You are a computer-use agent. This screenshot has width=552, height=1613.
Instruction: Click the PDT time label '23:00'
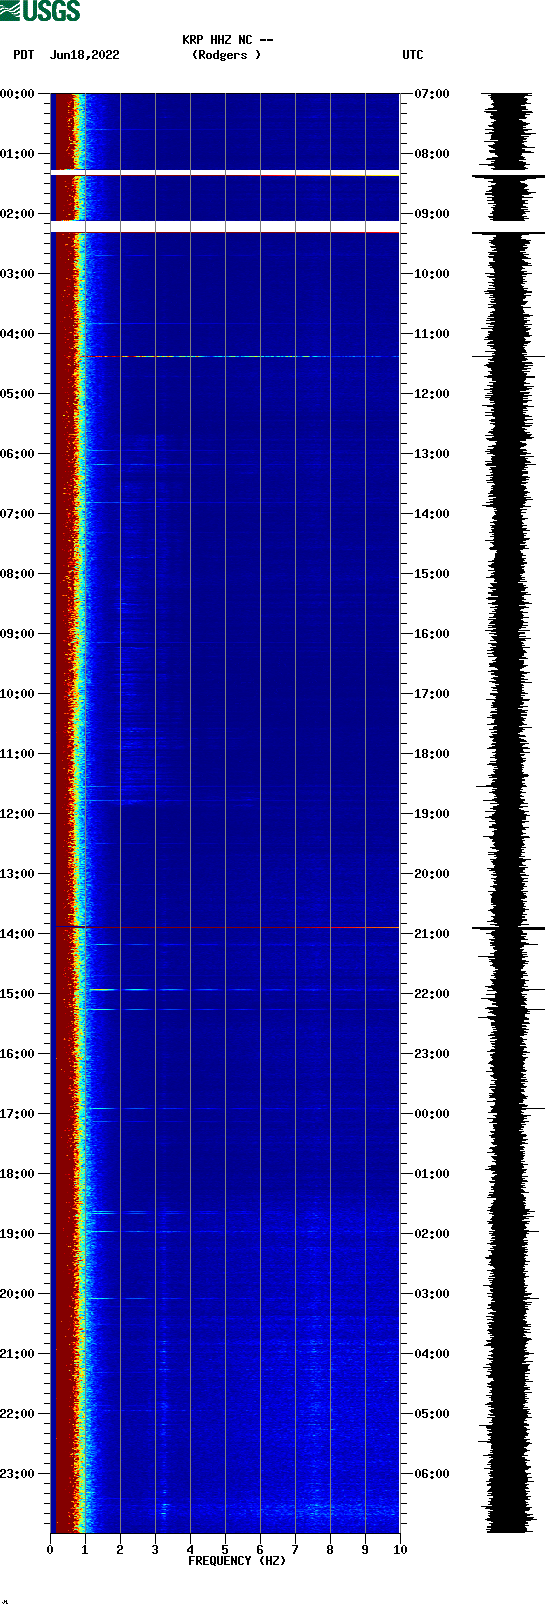point(17,1474)
